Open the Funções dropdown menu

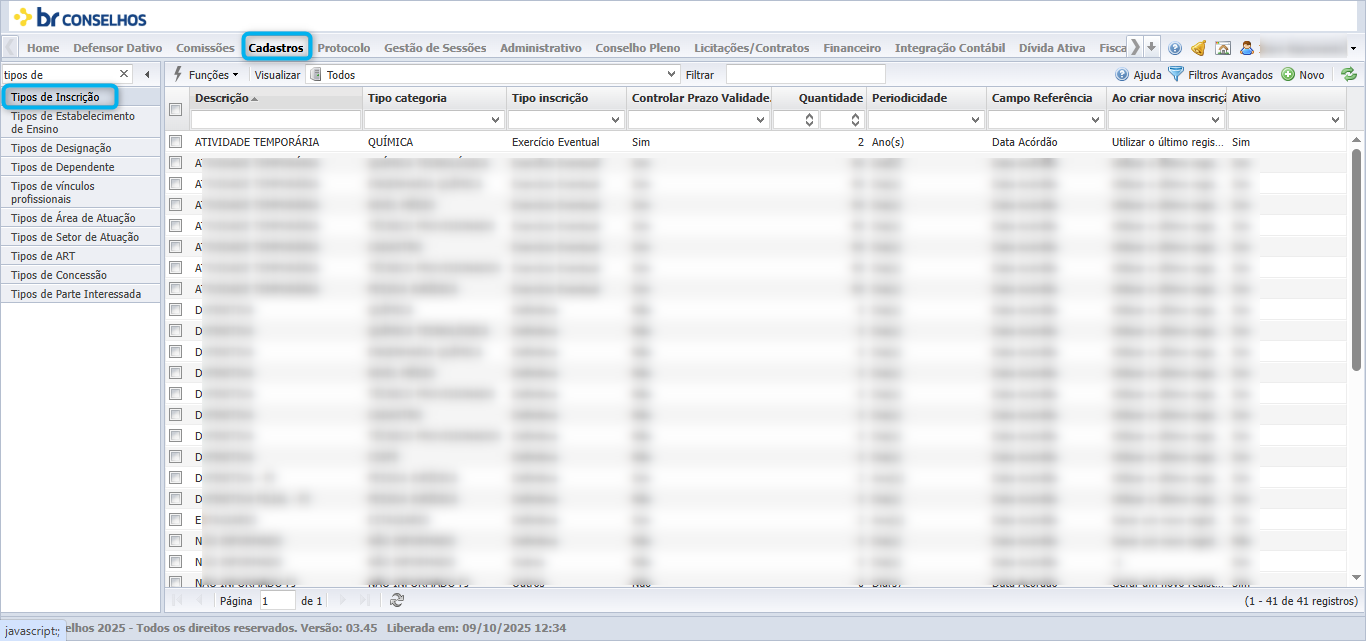(x=206, y=75)
